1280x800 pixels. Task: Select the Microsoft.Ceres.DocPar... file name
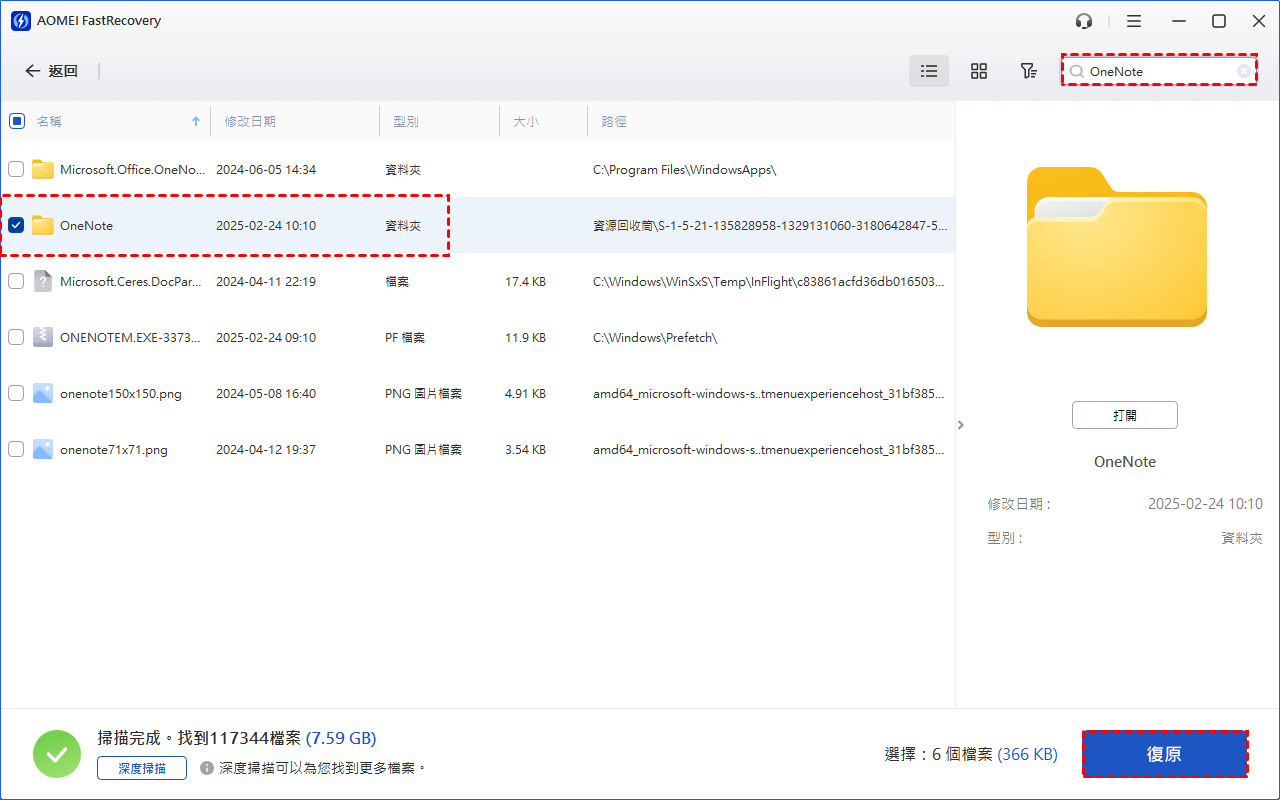click(x=132, y=281)
